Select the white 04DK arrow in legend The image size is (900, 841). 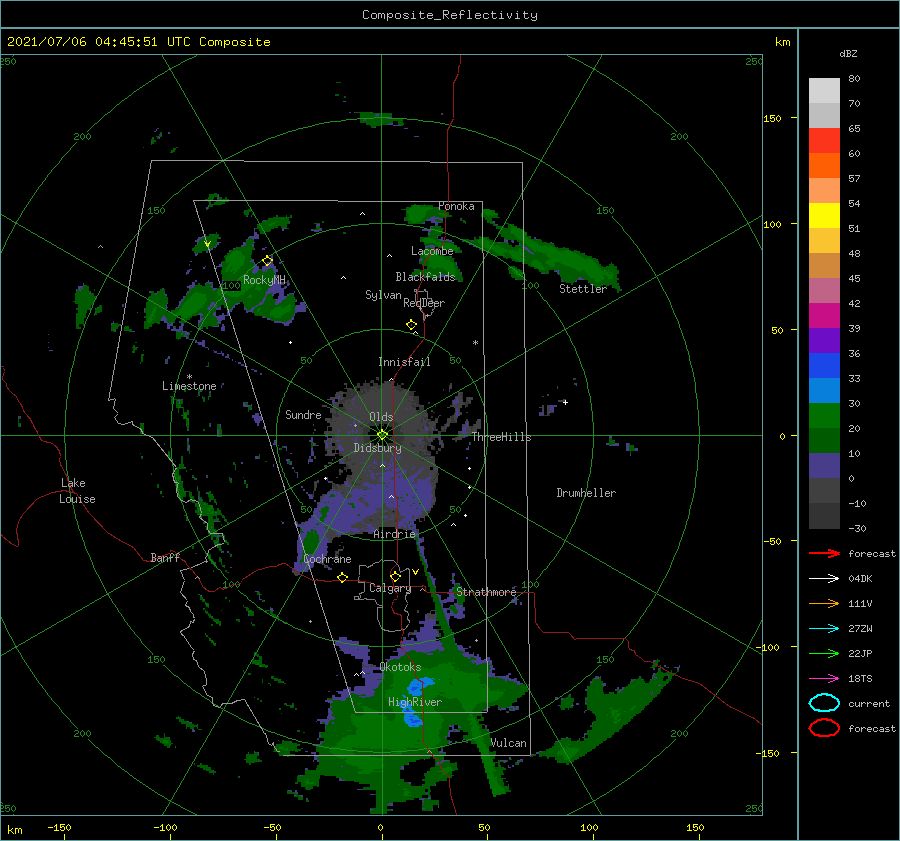(x=824, y=578)
